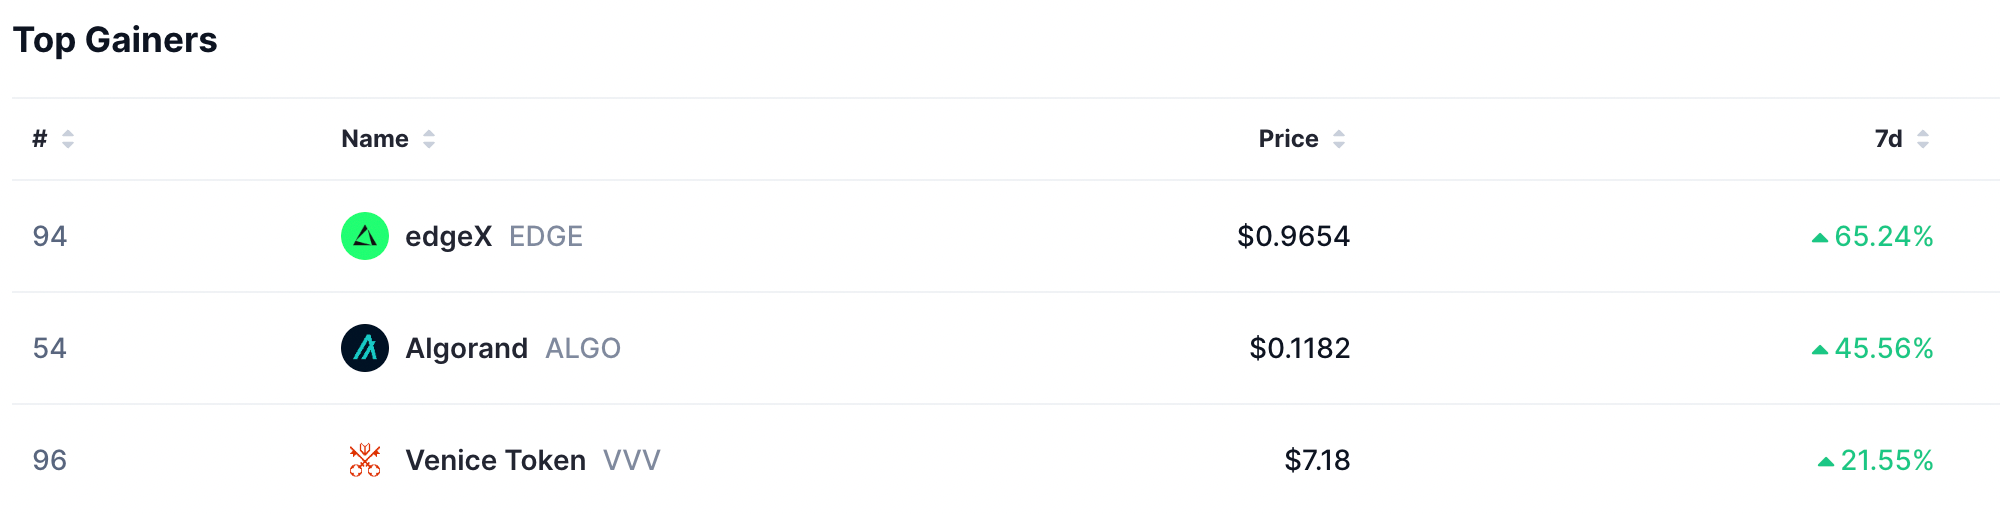Click the $7.18 price value
The width and height of the screenshot is (2000, 514).
click(x=1317, y=460)
